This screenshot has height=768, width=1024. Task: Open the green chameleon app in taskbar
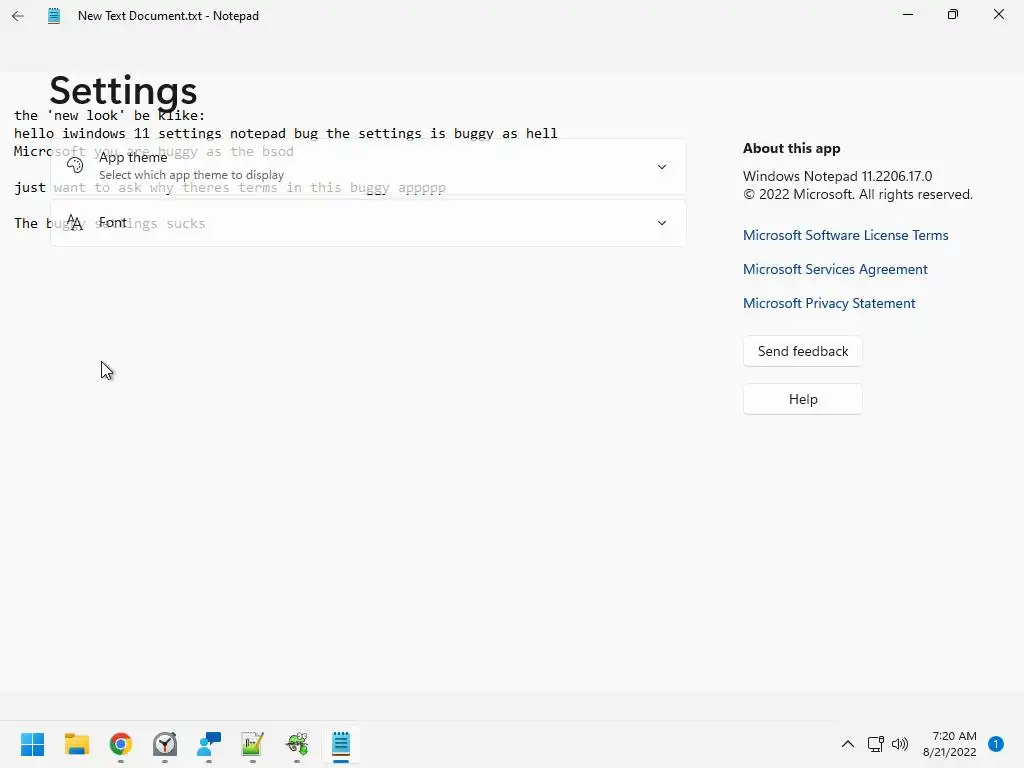tap(297, 744)
